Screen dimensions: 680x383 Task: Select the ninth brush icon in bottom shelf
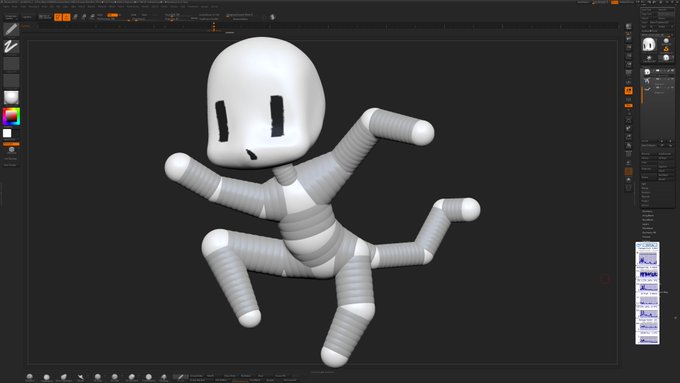[164, 377]
